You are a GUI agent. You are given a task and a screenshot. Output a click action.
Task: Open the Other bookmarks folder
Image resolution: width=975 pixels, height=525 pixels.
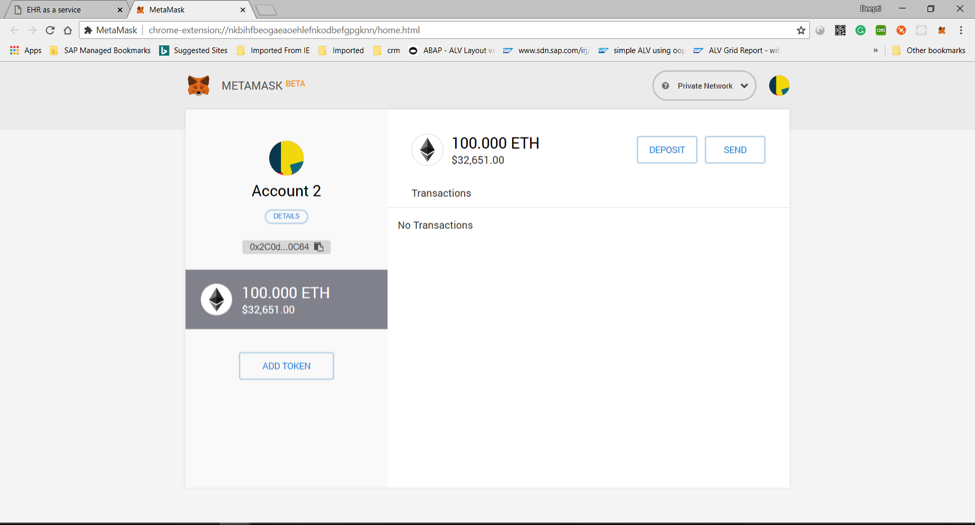click(929, 50)
